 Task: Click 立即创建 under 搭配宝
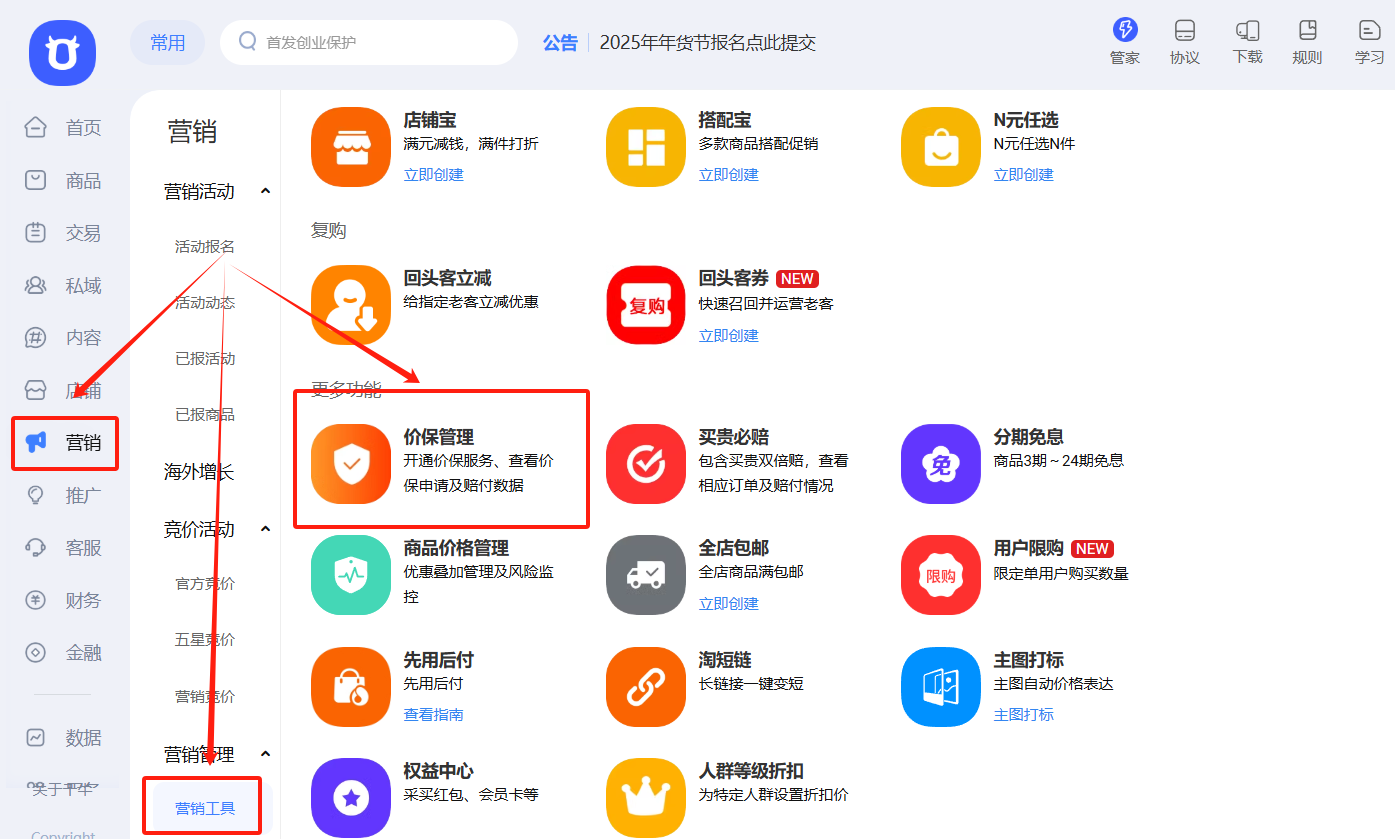point(728,175)
